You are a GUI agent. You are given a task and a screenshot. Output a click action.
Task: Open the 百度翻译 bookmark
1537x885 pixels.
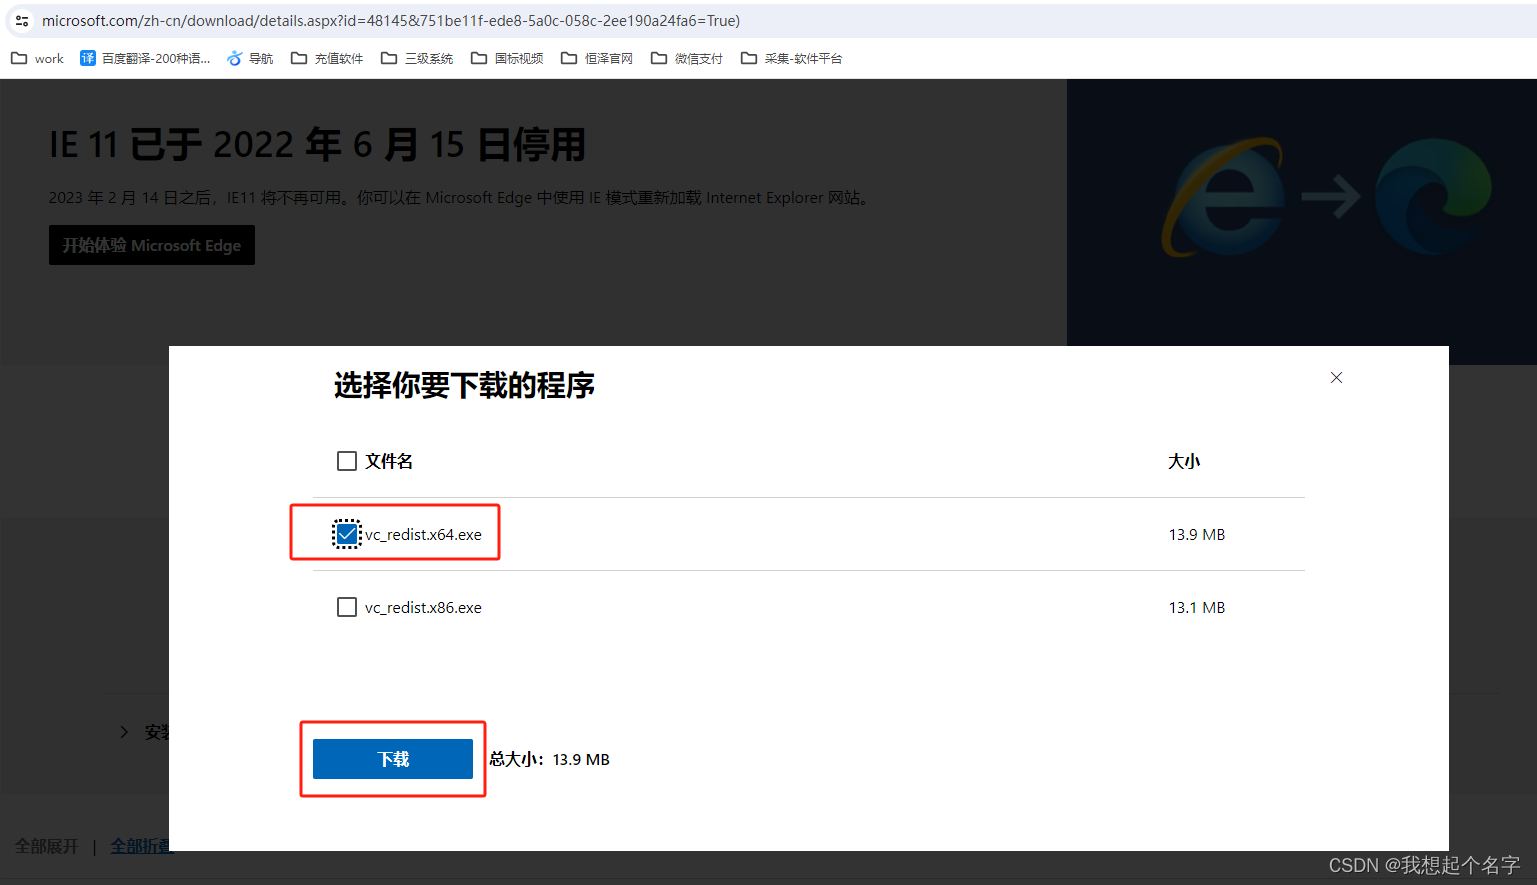click(x=145, y=58)
